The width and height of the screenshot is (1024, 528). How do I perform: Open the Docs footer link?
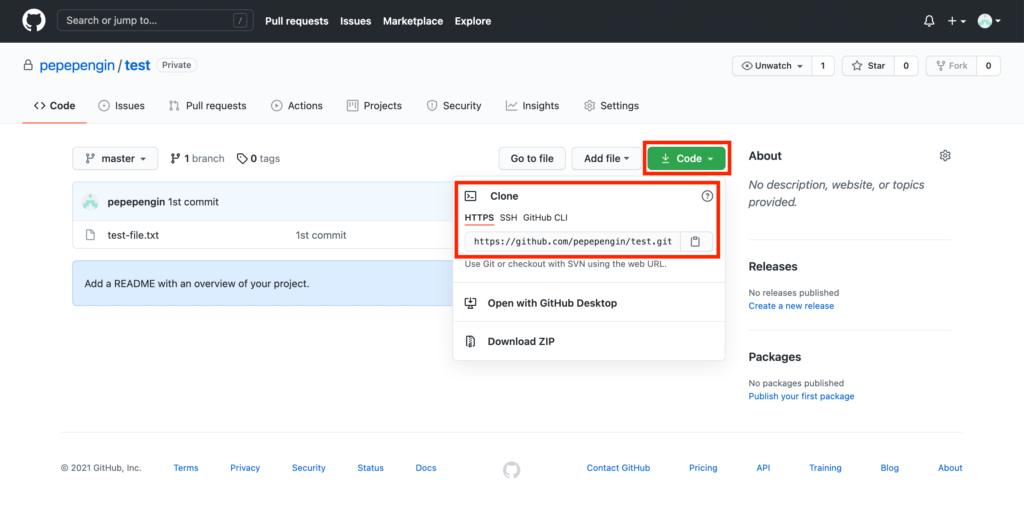click(x=426, y=468)
